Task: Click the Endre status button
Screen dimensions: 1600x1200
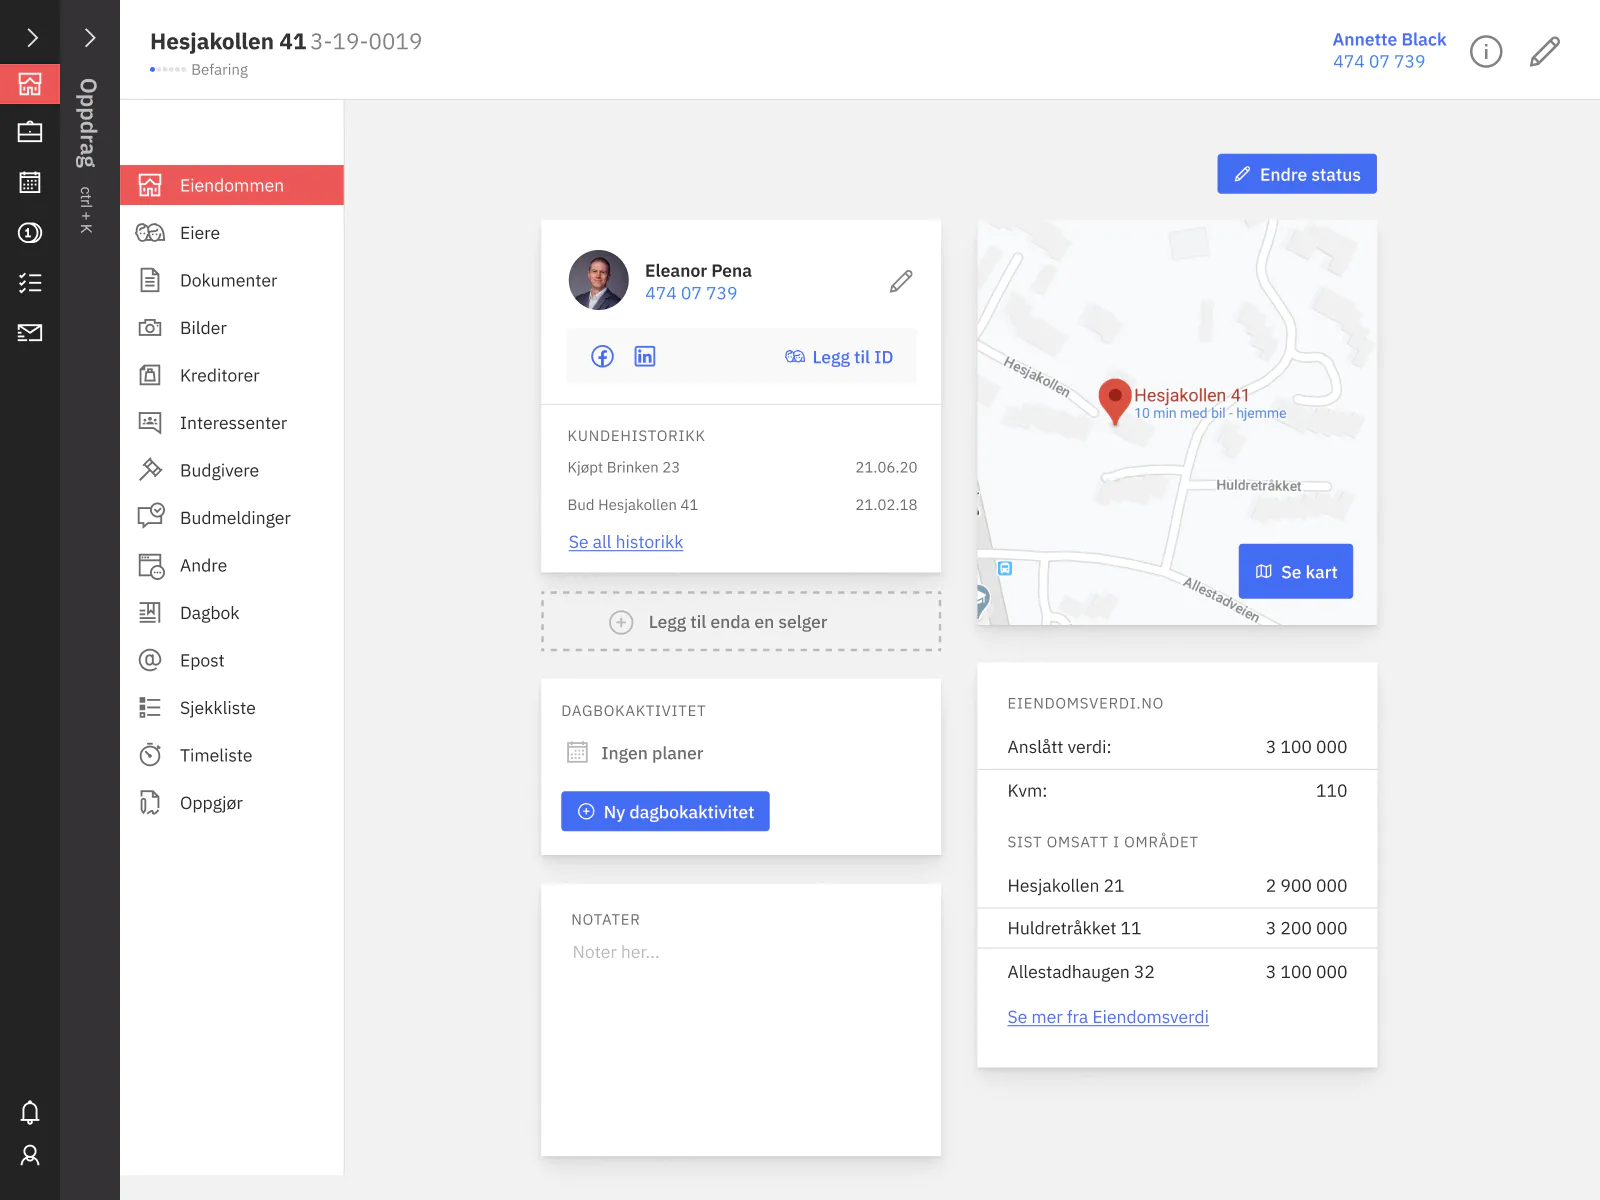Action: tap(1296, 174)
